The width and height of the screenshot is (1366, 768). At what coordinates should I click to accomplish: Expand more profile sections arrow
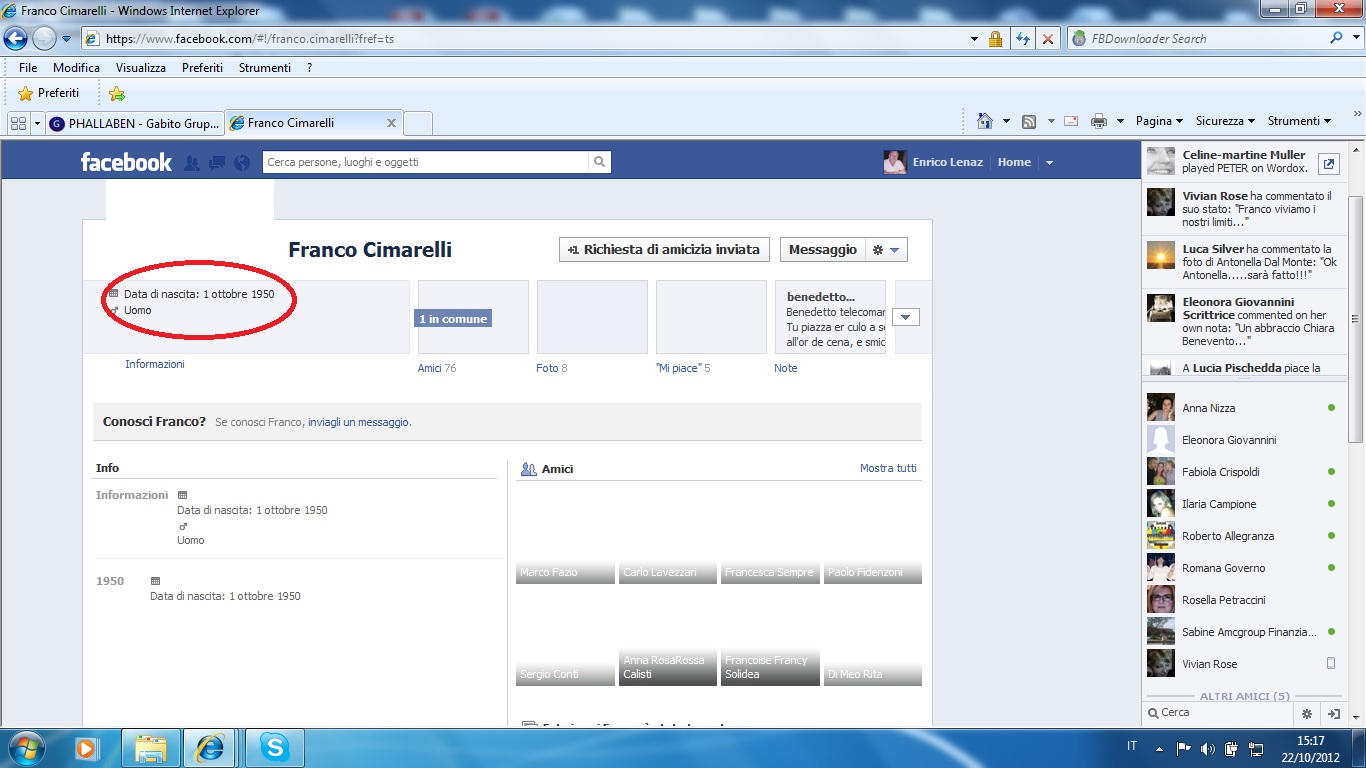pyautogui.click(x=906, y=317)
